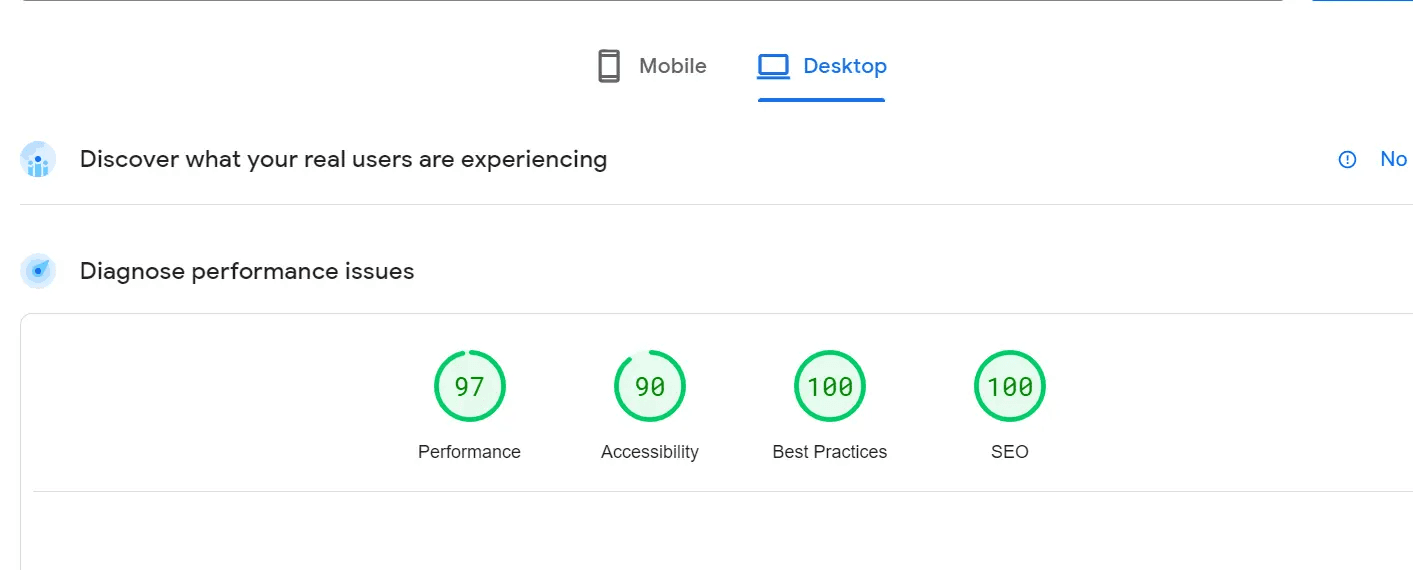The width and height of the screenshot is (1413, 570).
Task: Click the Mobile phone icon
Action: tap(608, 66)
